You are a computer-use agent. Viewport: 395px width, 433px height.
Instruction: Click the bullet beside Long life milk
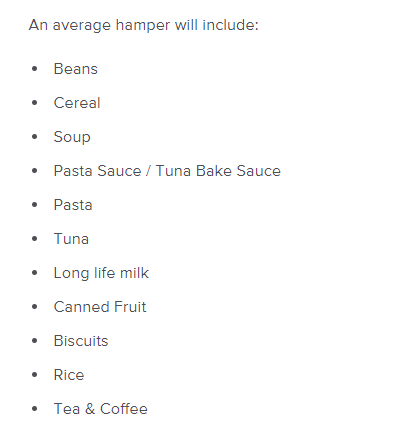click(34, 273)
